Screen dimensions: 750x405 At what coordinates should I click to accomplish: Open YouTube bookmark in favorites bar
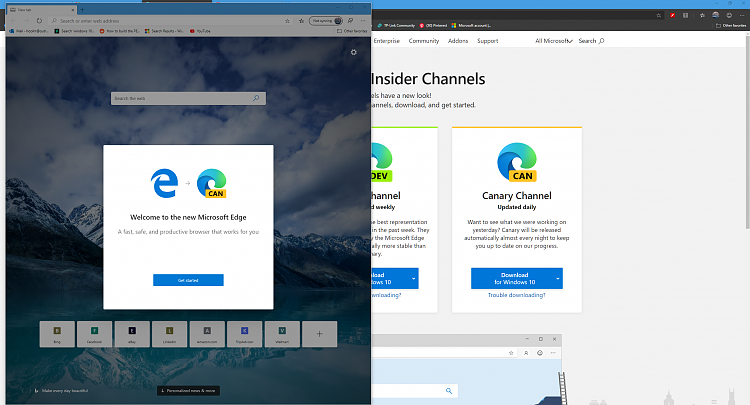(200, 31)
